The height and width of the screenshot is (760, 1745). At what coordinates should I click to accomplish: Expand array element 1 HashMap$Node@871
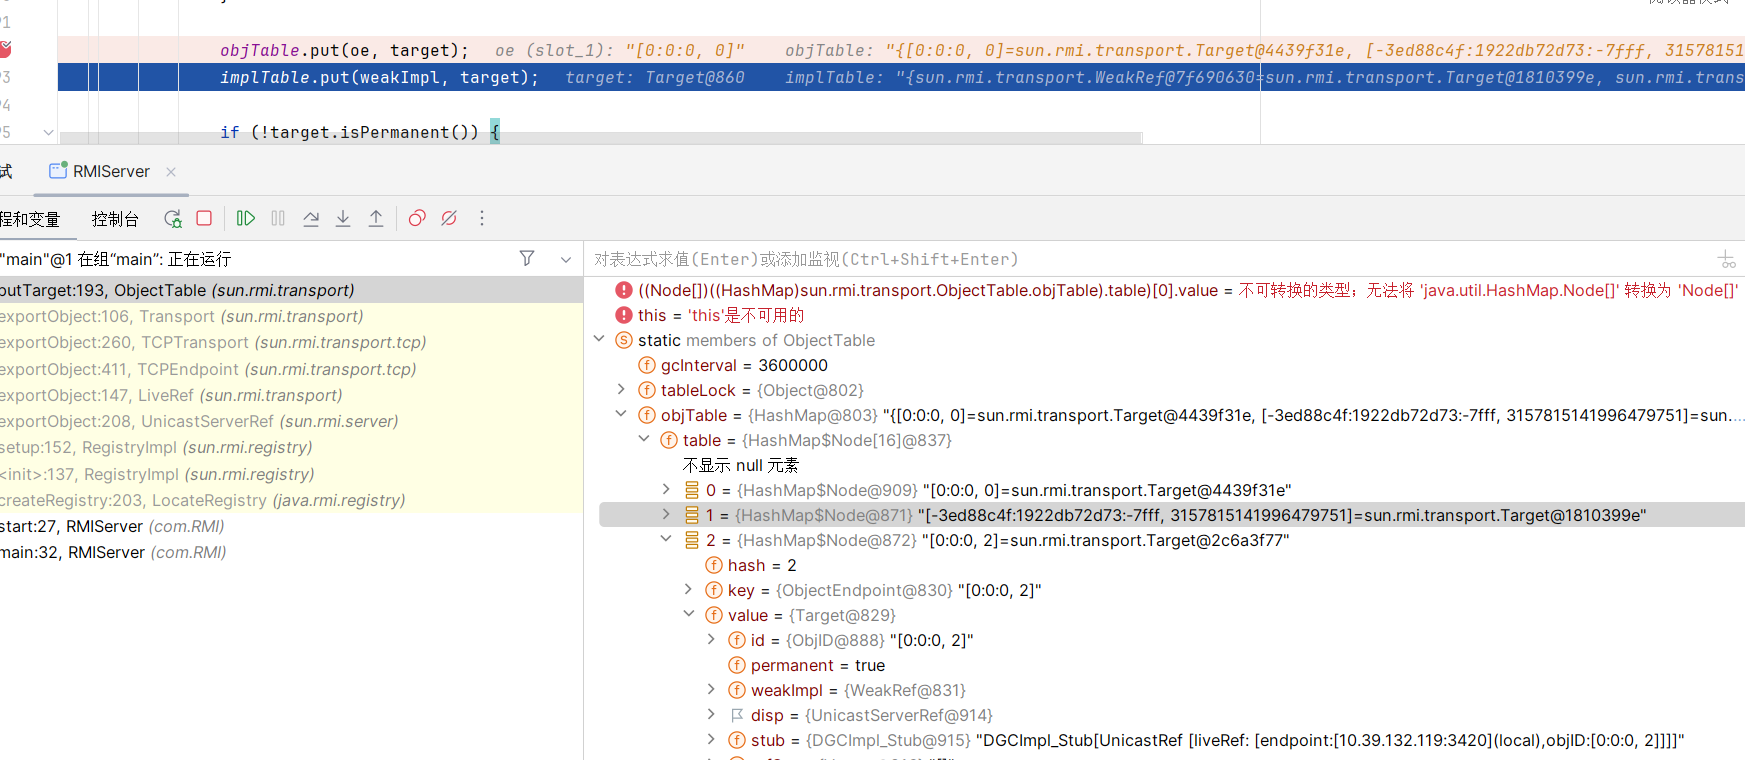[666, 514]
